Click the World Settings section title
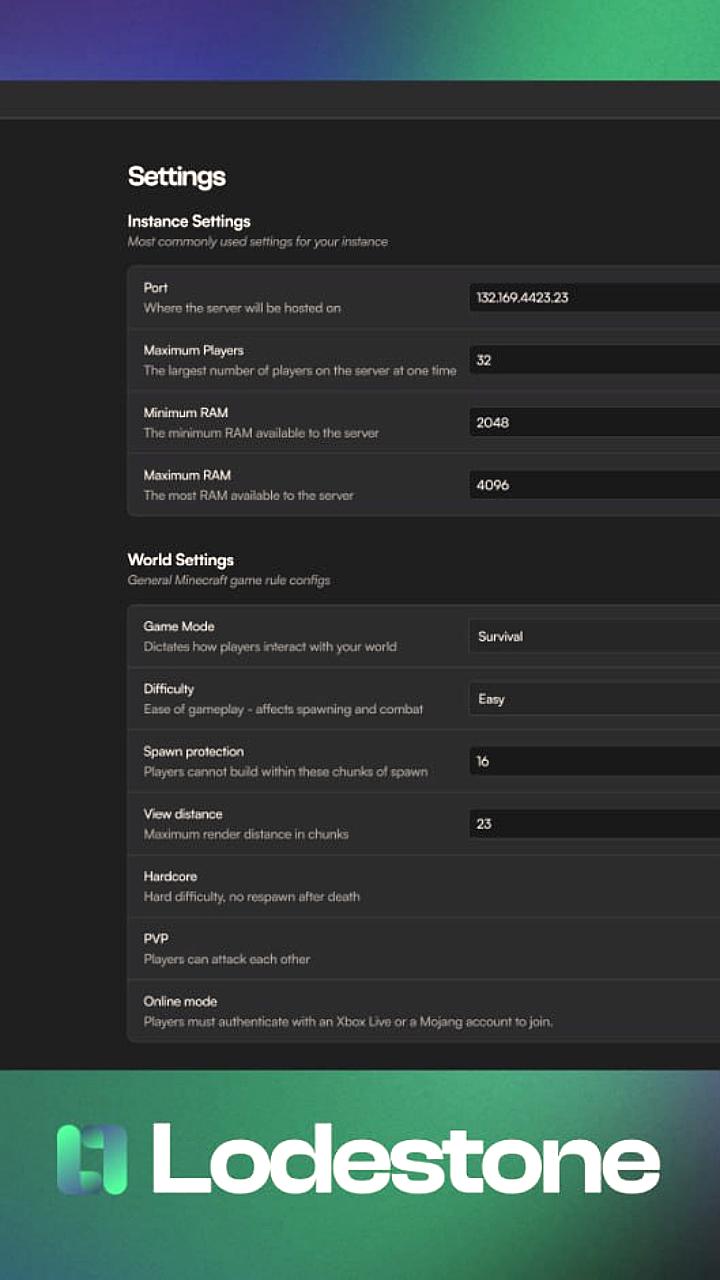 (x=181, y=560)
